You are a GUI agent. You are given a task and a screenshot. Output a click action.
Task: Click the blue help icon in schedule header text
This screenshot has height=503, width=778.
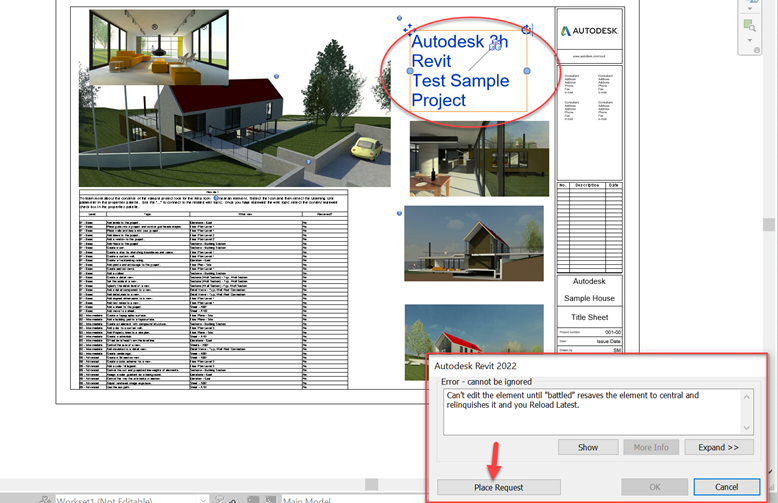216,198
